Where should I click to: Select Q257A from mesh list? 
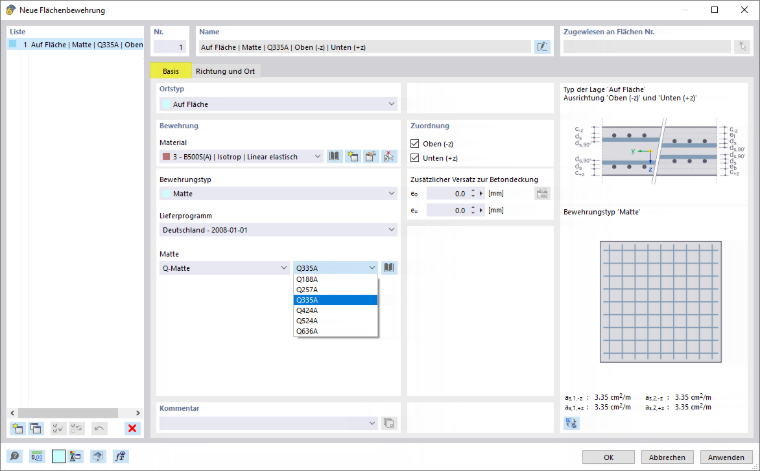335,290
